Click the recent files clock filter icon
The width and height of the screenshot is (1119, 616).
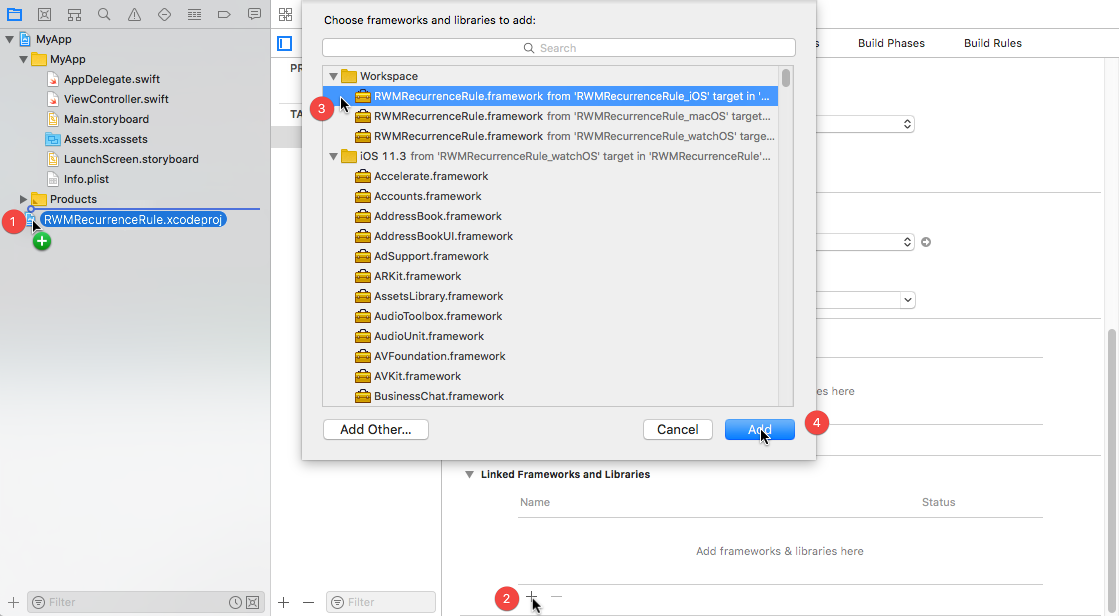point(235,602)
